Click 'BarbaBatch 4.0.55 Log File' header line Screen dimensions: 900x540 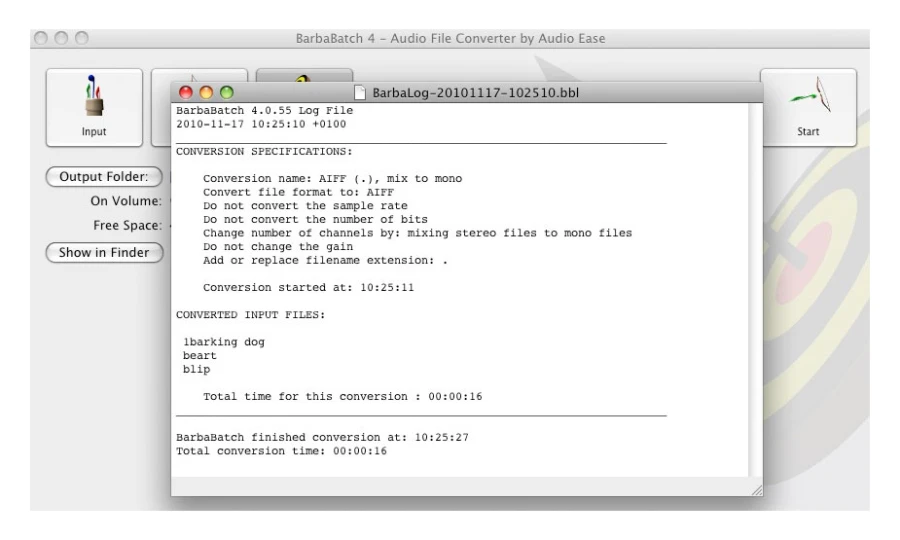click(264, 111)
